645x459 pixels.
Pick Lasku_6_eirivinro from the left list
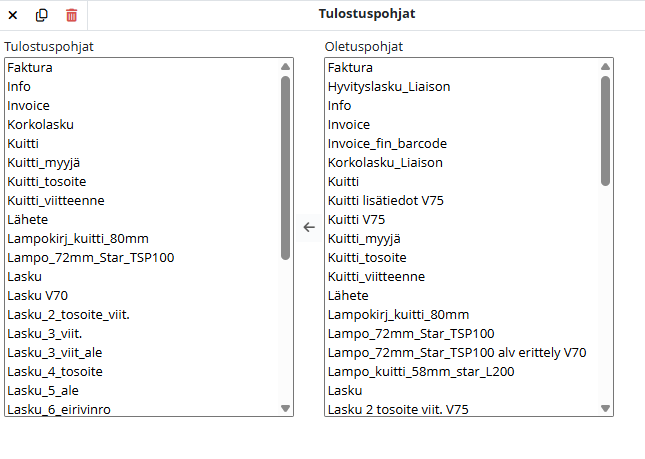58,409
